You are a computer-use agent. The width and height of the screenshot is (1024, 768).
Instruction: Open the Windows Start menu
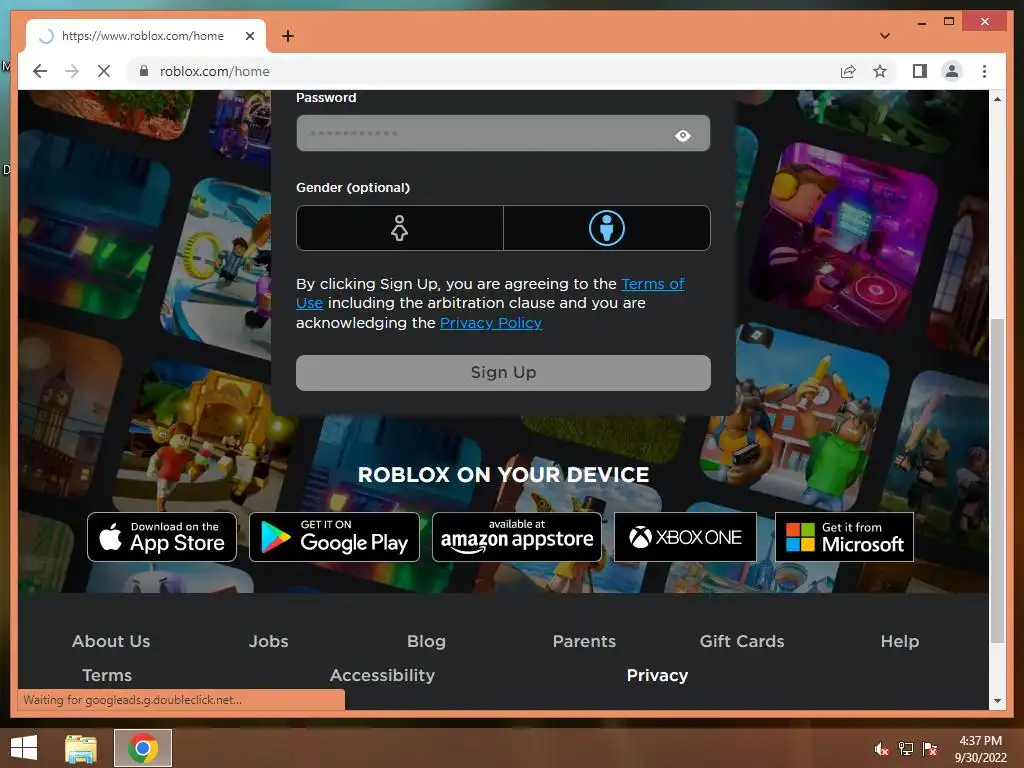(x=24, y=748)
